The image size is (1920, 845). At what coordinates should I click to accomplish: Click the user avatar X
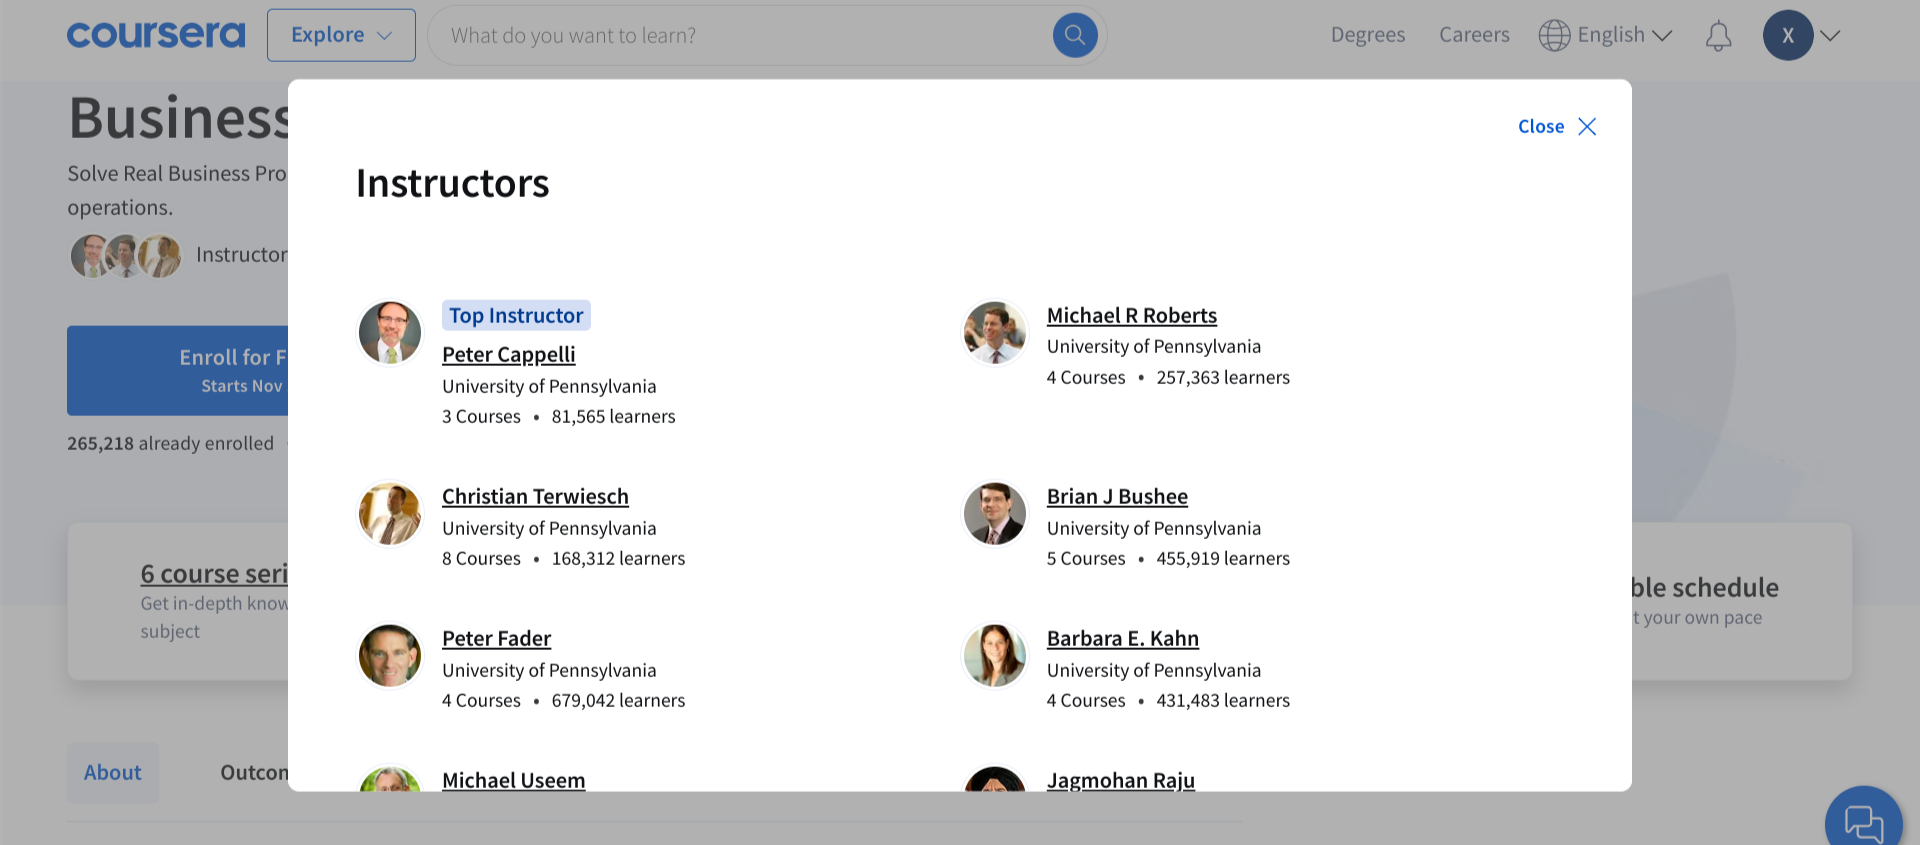tap(1787, 35)
